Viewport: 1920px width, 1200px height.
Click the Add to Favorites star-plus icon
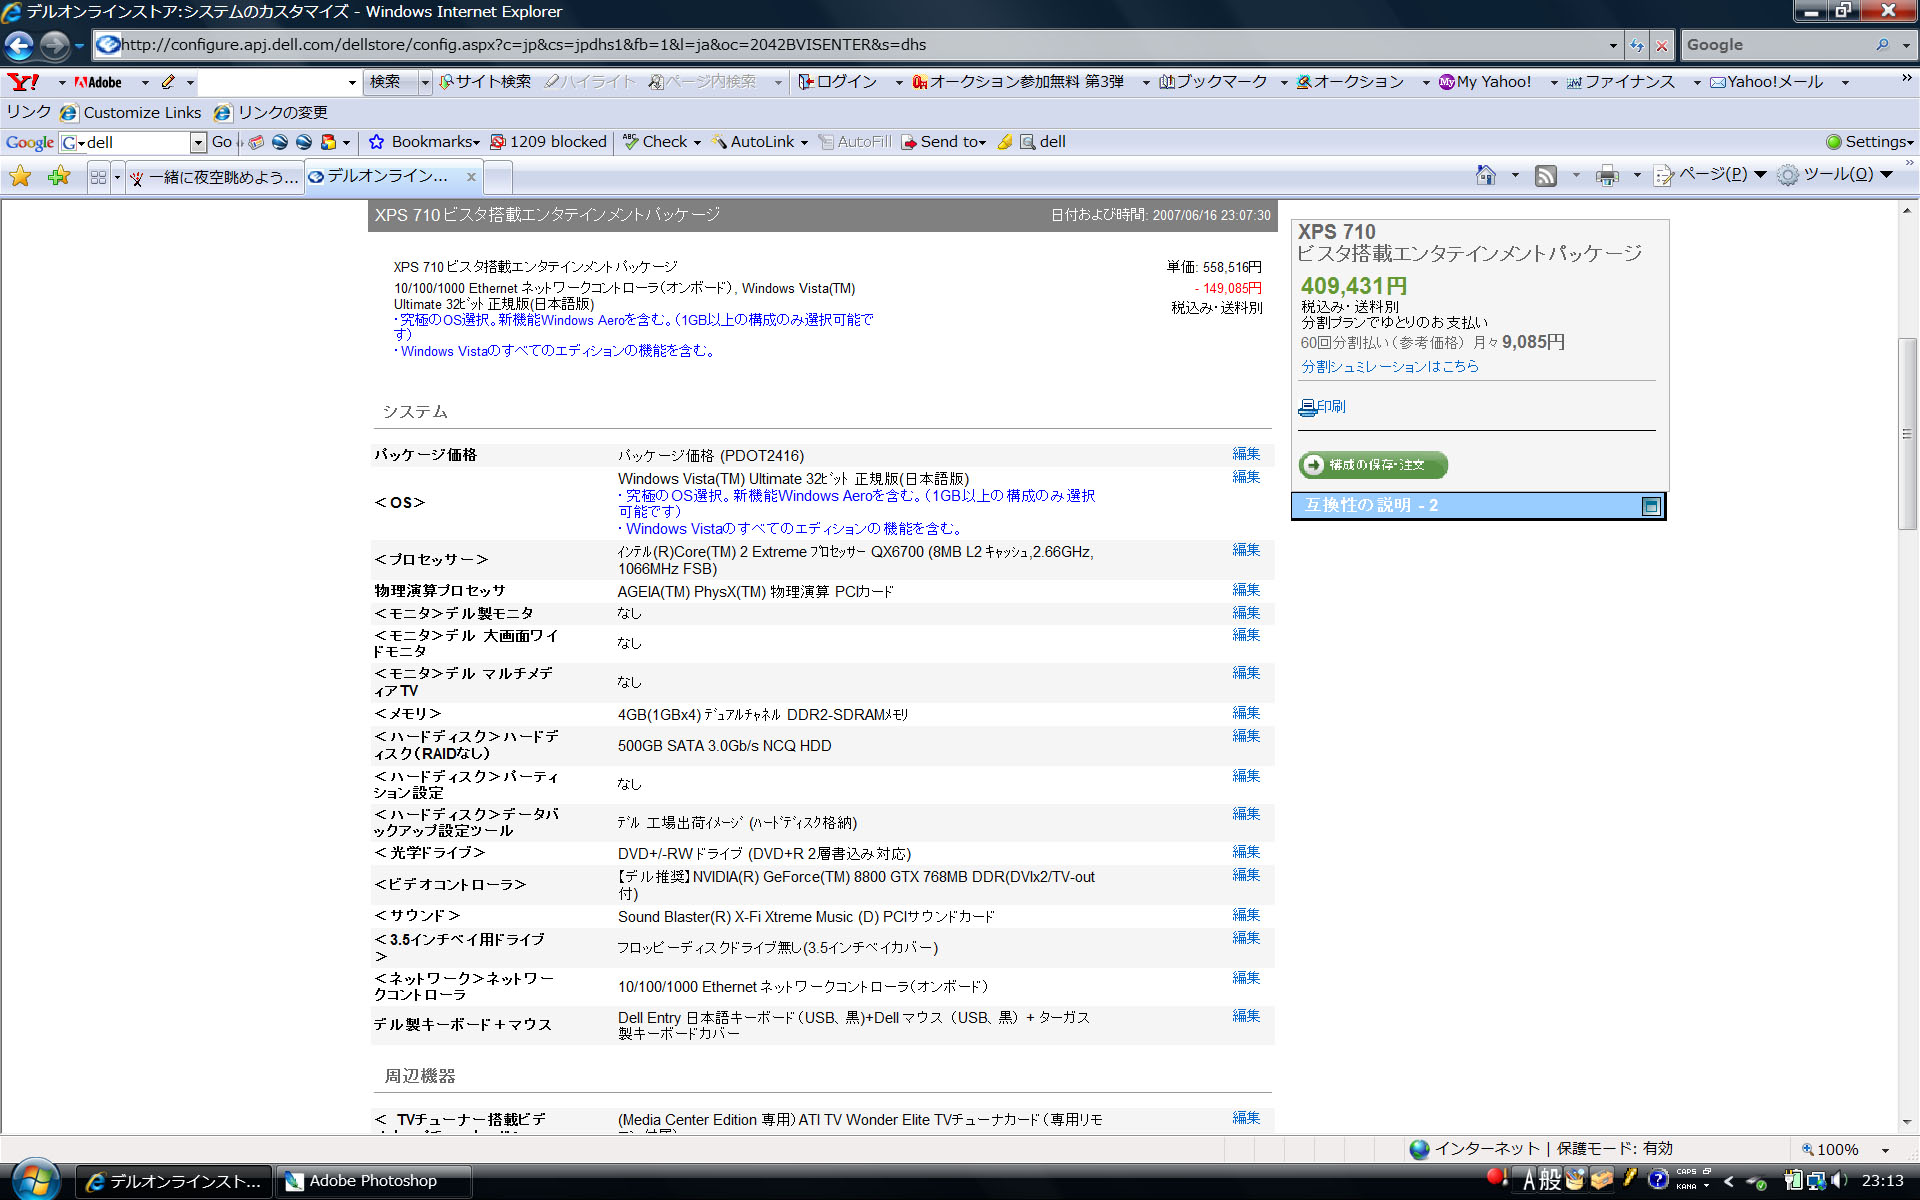point(59,177)
